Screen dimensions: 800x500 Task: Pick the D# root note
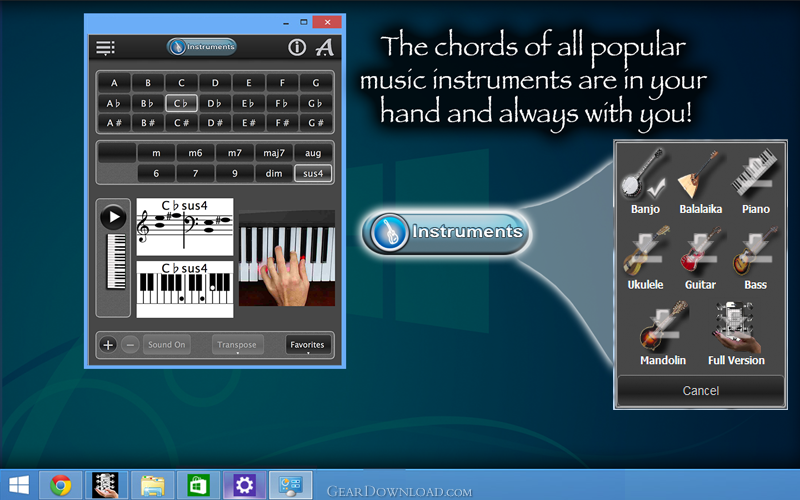point(215,123)
